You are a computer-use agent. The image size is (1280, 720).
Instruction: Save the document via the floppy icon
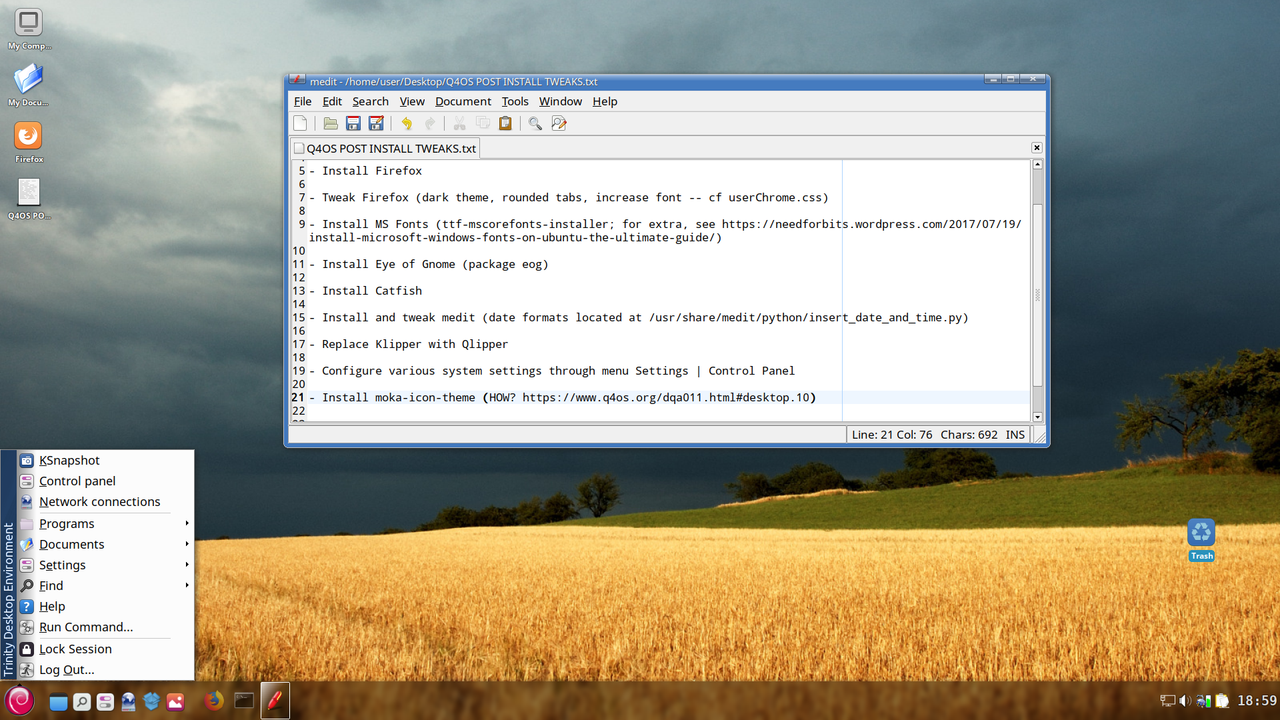(353, 123)
